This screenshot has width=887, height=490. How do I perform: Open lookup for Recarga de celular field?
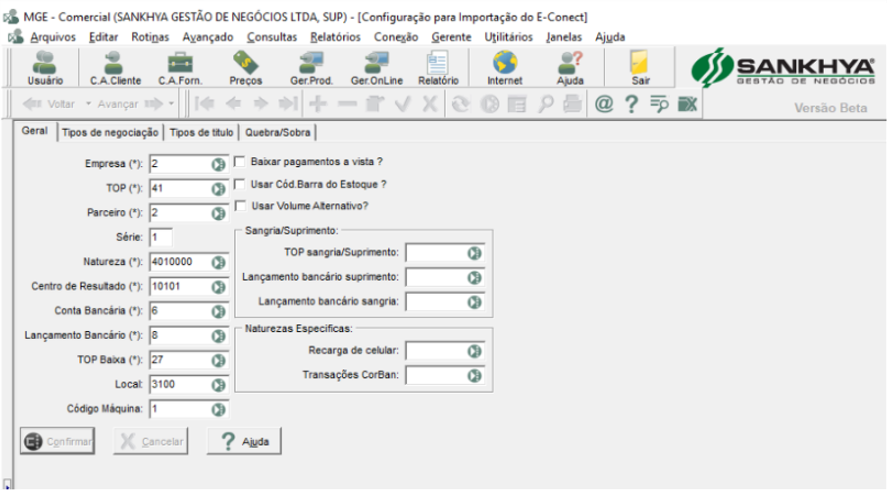[x=474, y=351]
